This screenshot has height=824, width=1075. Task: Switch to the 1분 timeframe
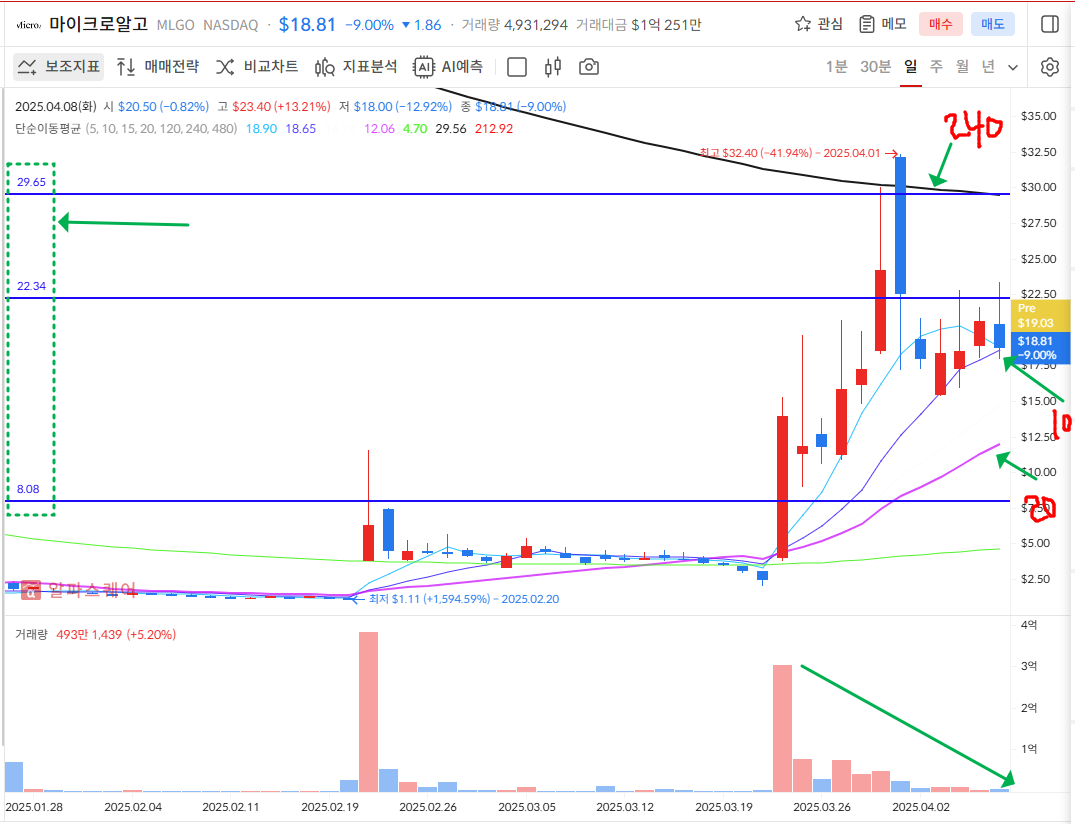point(836,66)
